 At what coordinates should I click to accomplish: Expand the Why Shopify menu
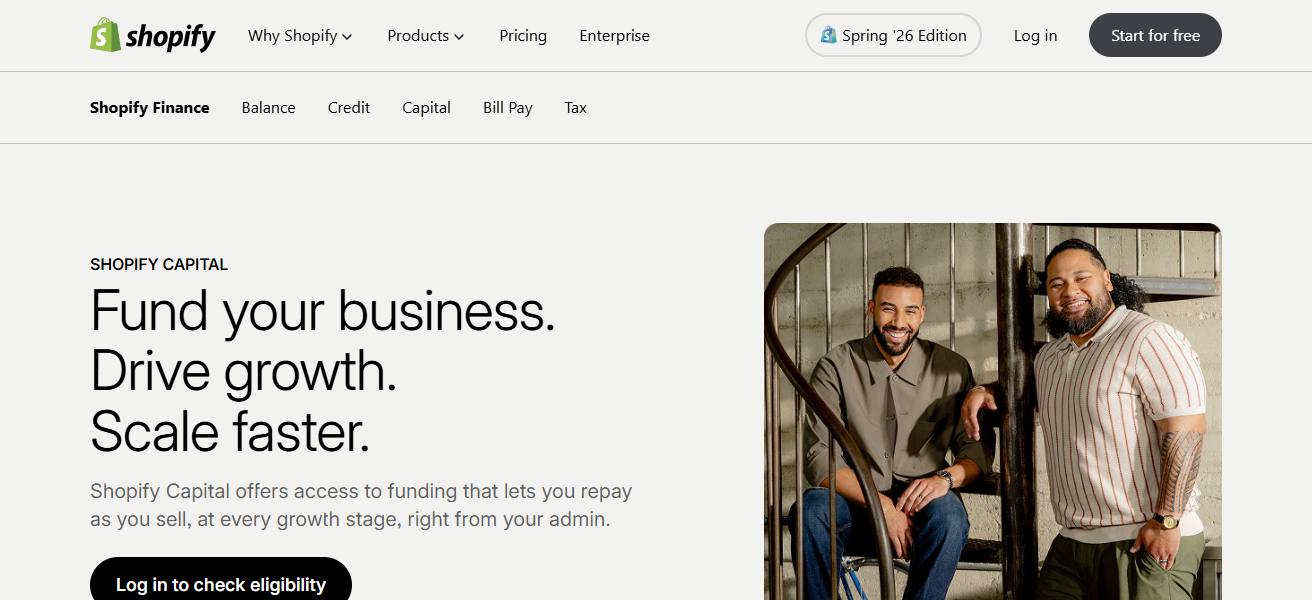pos(300,36)
